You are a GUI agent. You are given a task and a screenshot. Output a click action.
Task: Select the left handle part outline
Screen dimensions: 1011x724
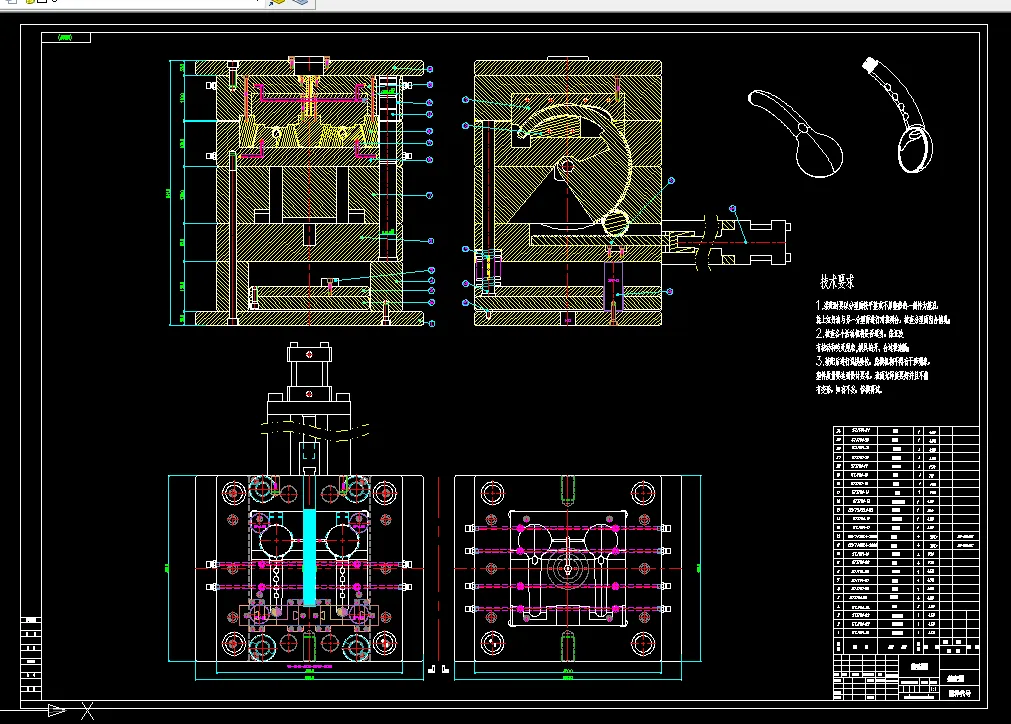795,133
